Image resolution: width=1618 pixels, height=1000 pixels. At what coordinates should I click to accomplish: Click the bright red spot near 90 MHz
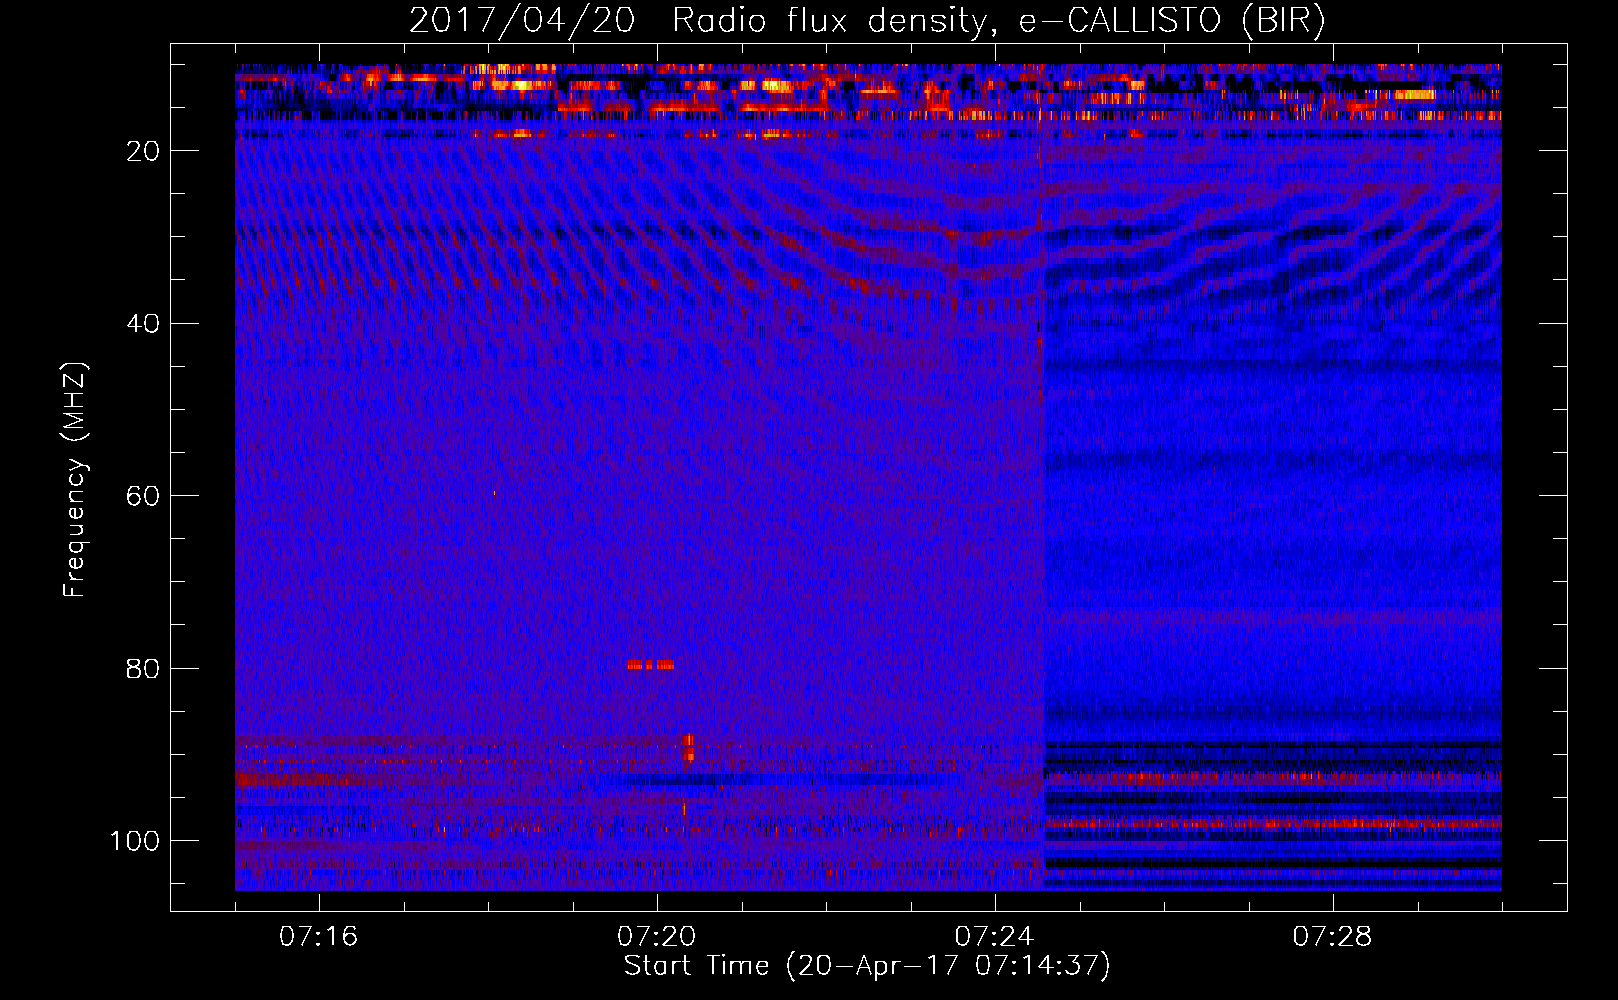[688, 747]
